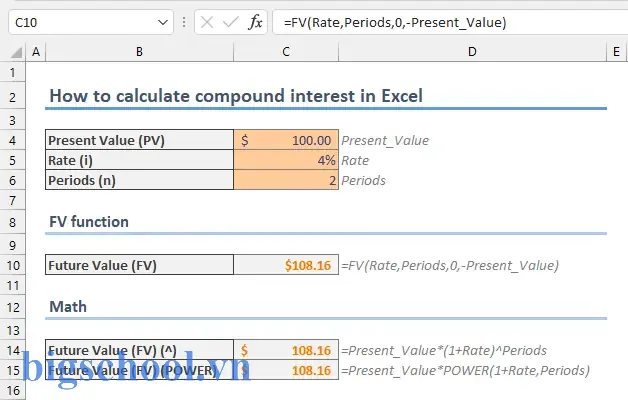
Task: Click the confirm checkmark icon in formula bar
Action: click(x=231, y=22)
